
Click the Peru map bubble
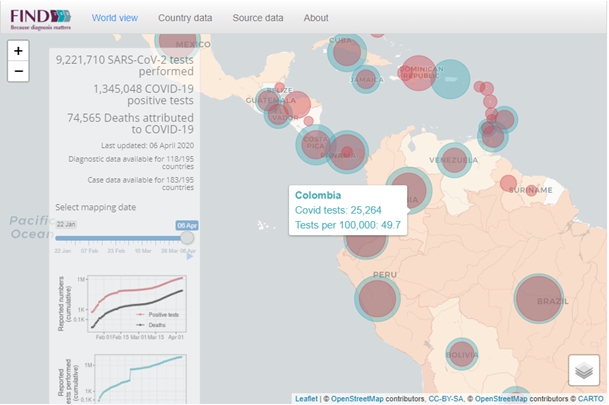coord(377,299)
